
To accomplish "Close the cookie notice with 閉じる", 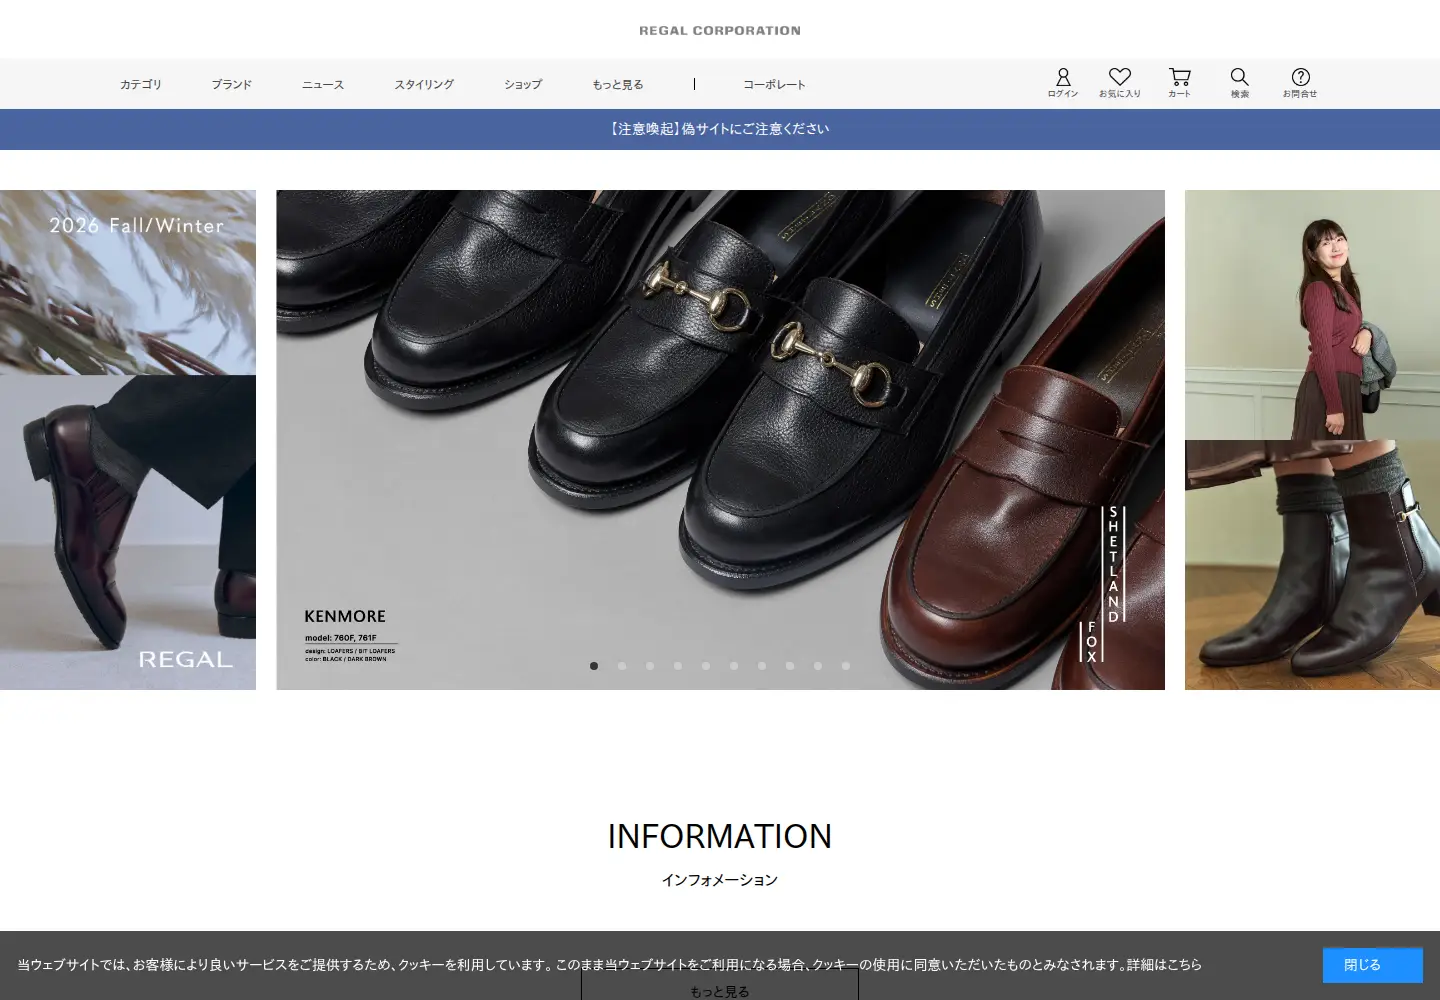I will click(1373, 965).
